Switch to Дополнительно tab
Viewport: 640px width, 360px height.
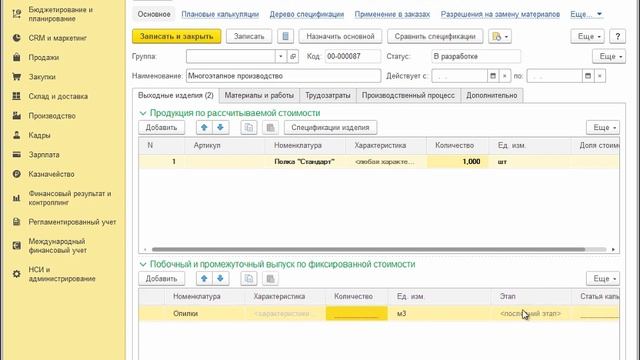492,95
